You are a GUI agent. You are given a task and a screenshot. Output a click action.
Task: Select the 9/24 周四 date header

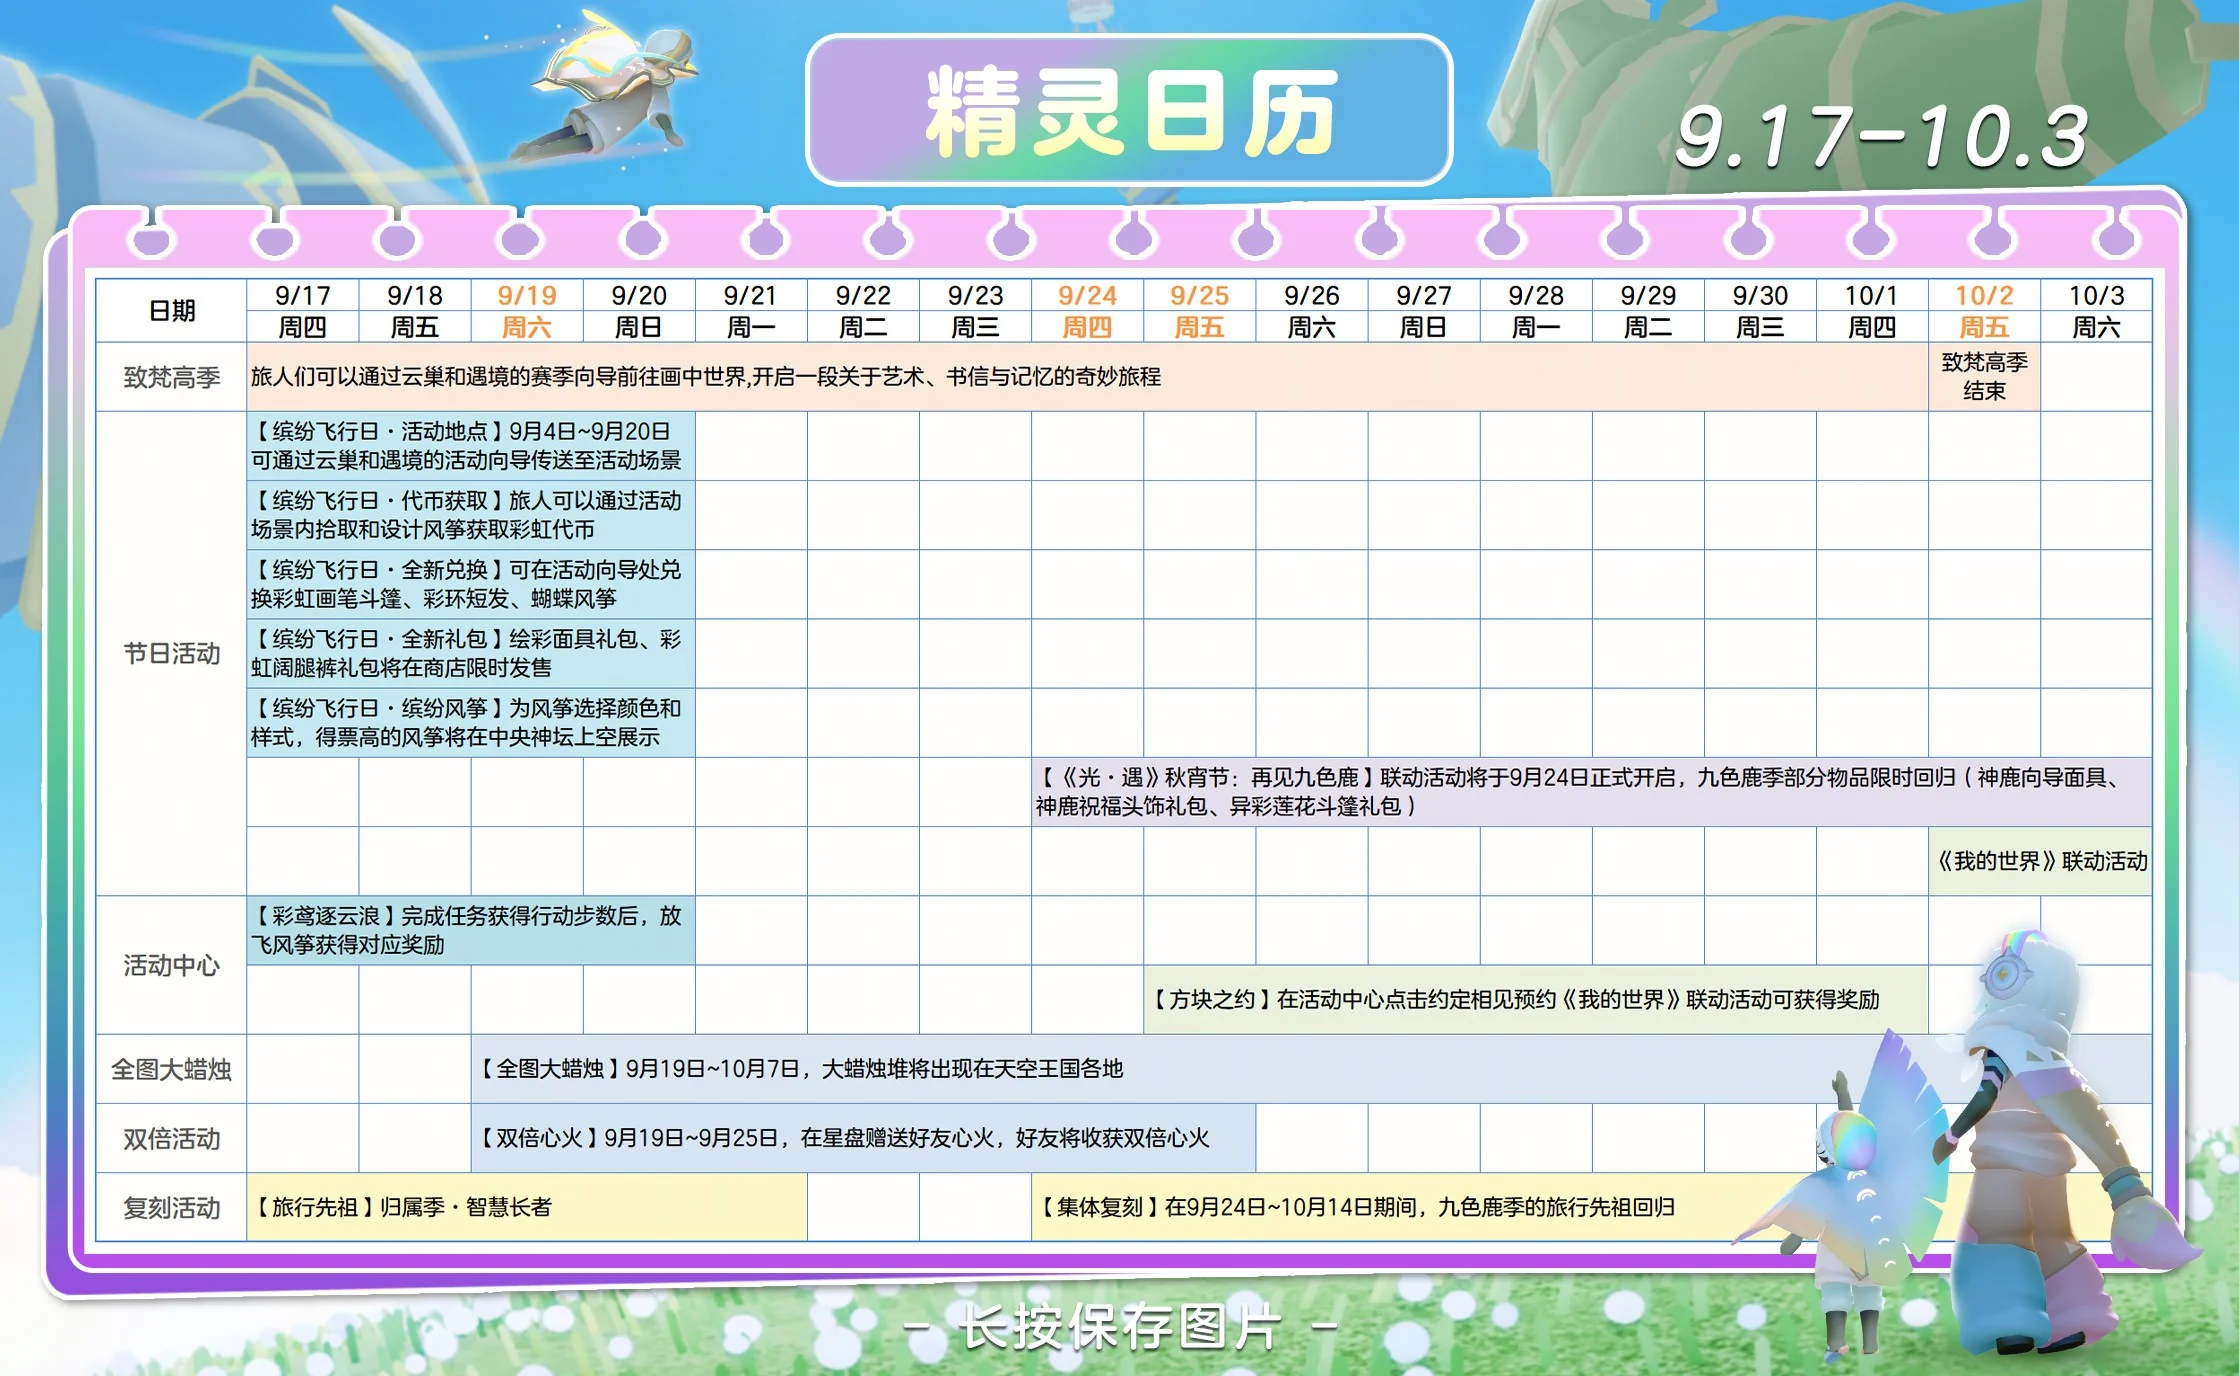tap(1087, 311)
